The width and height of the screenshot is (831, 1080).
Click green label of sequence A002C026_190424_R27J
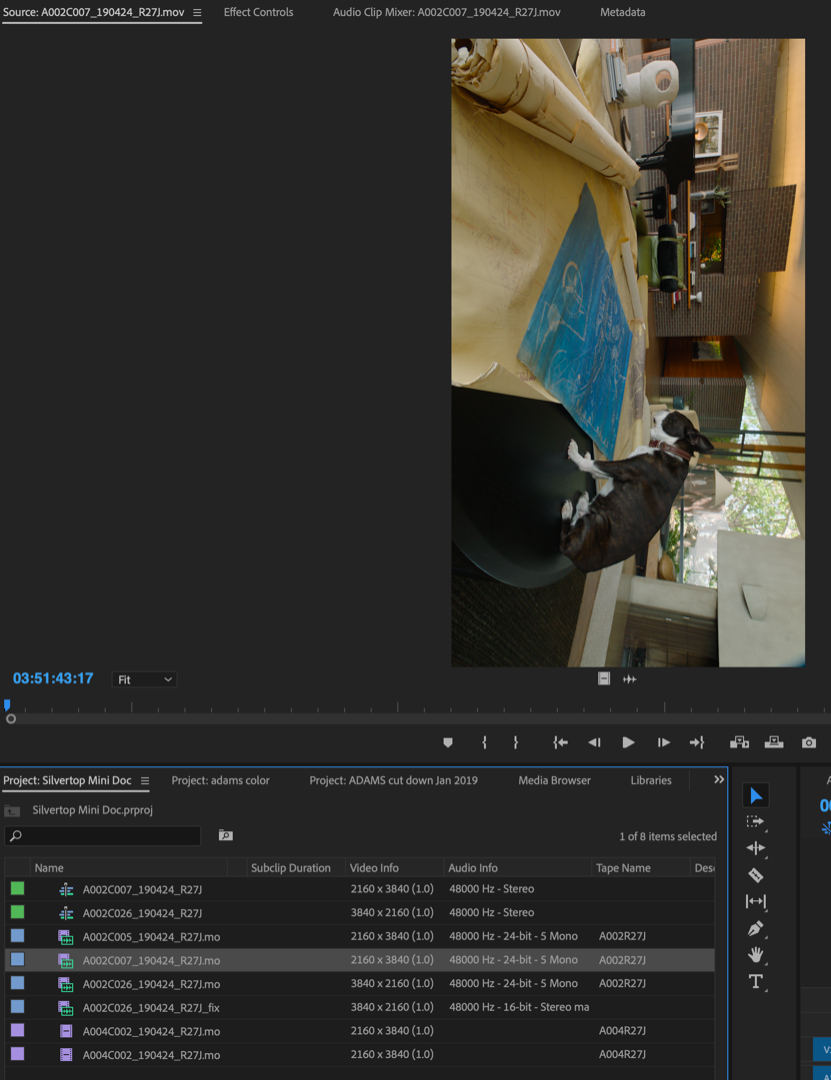point(17,912)
